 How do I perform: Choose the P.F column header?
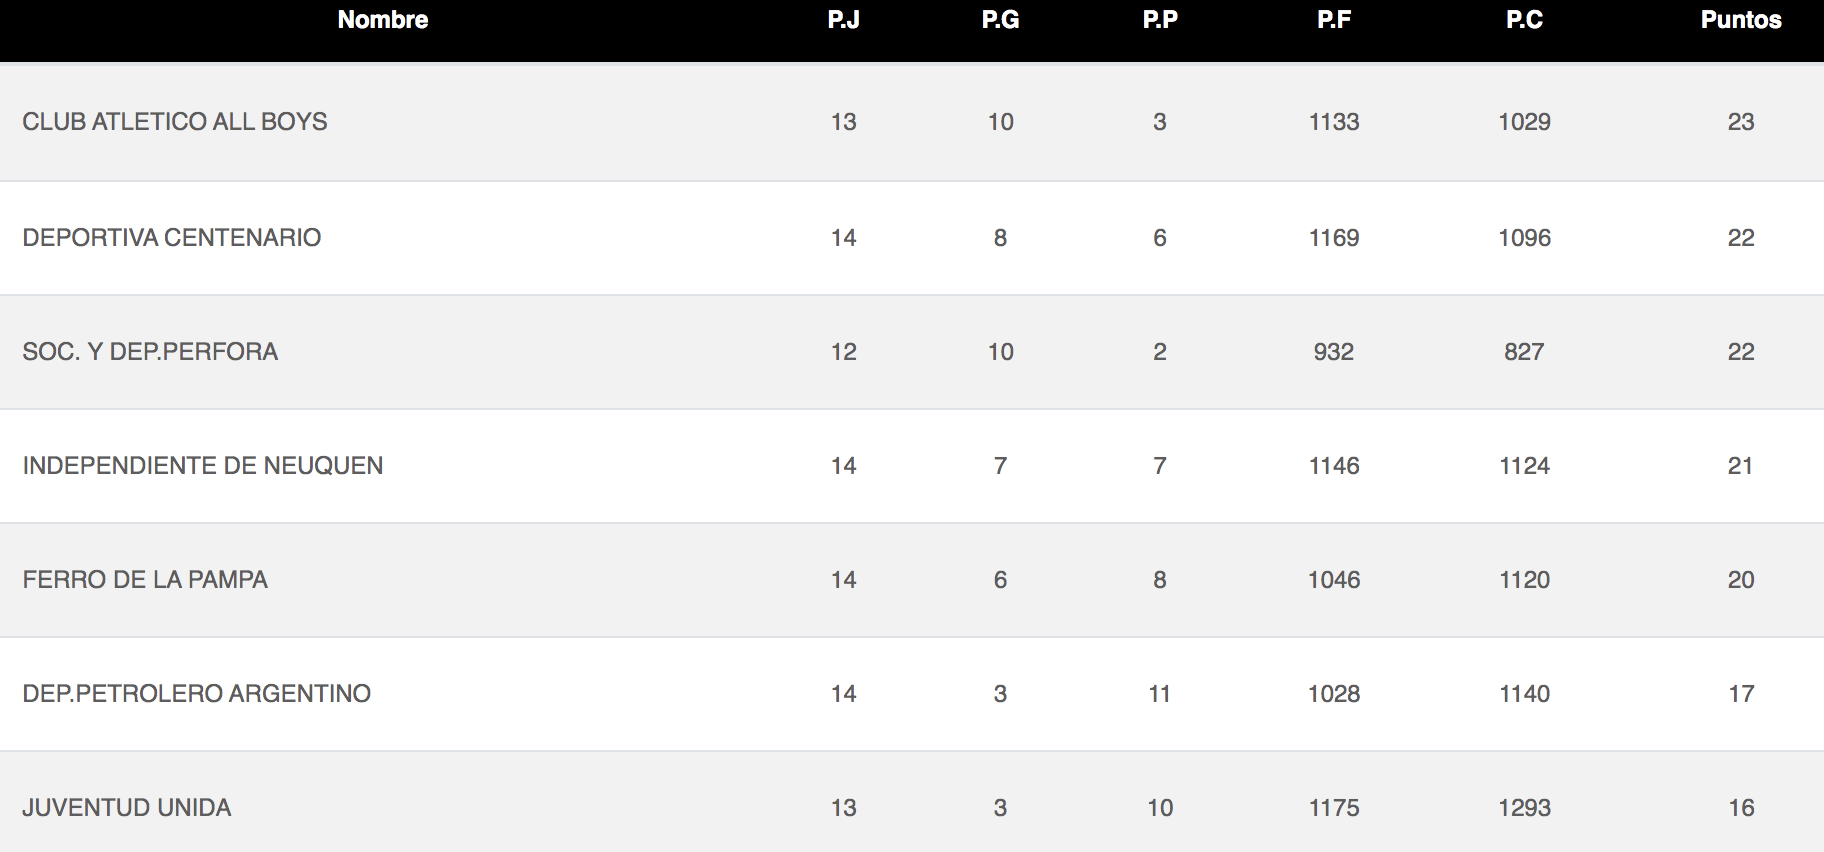[x=1334, y=20]
